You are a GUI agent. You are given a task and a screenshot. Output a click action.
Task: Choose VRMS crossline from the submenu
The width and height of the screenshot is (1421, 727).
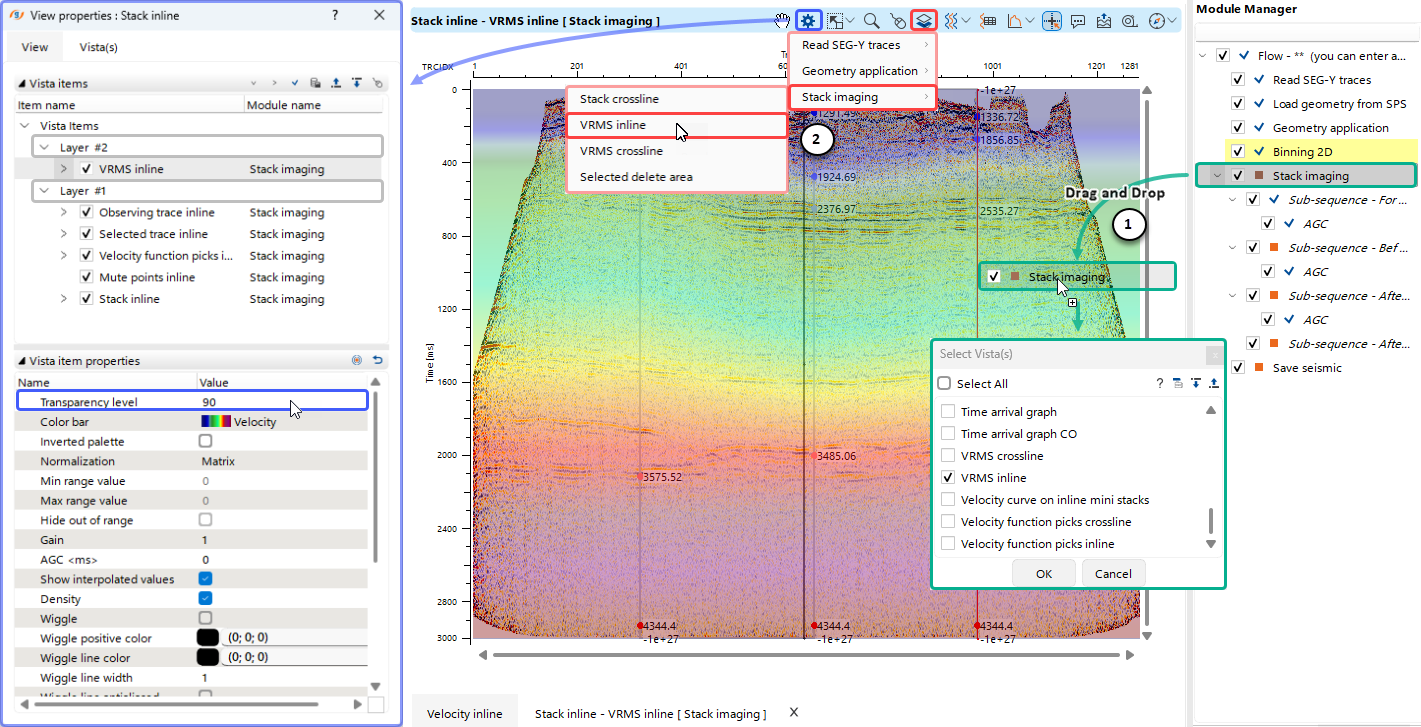click(621, 151)
